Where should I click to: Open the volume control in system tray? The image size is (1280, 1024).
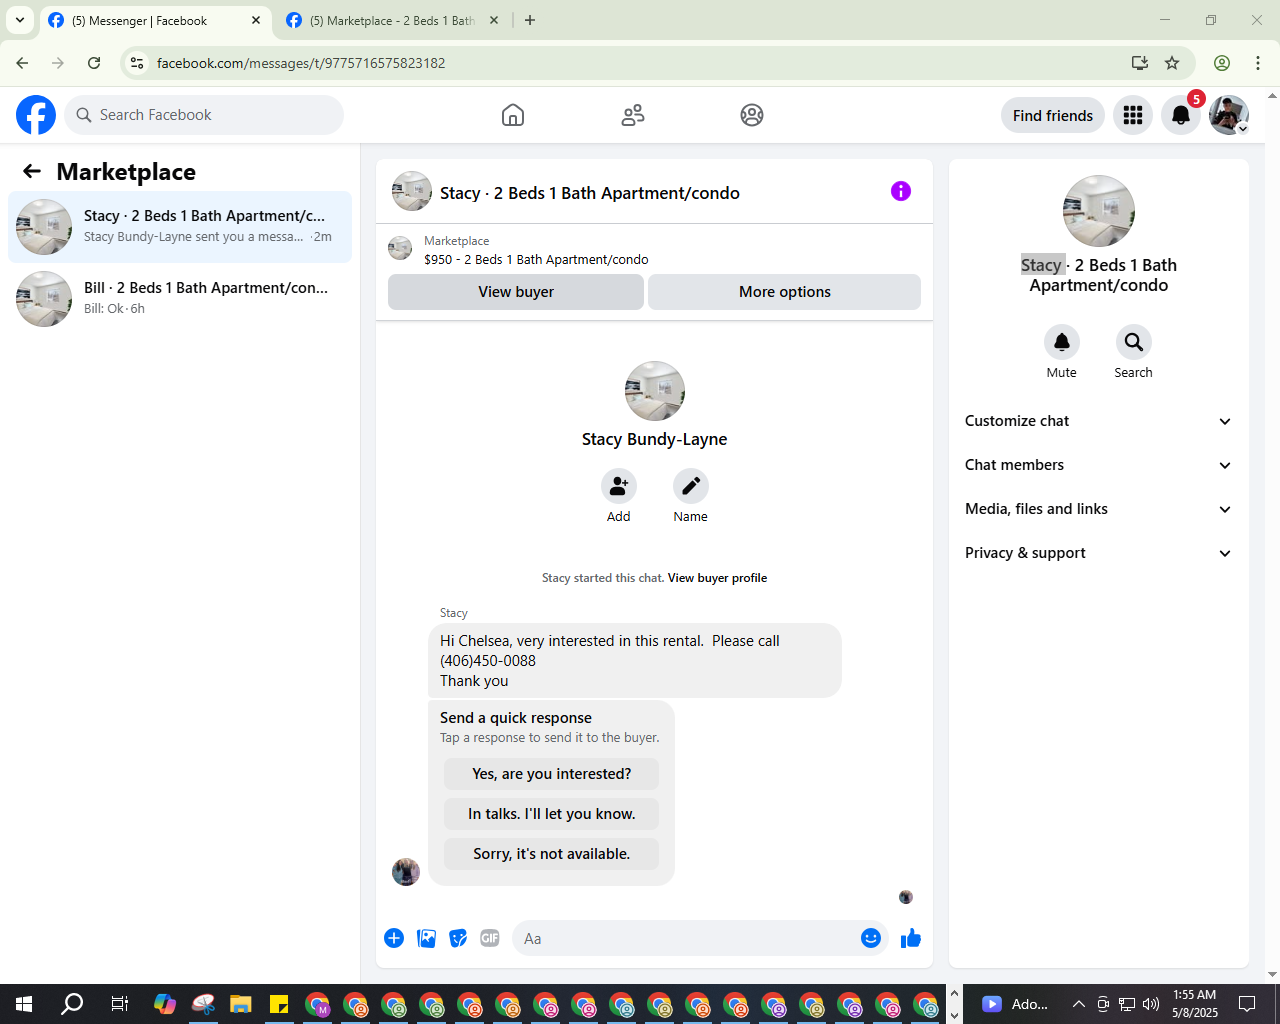pyautogui.click(x=1151, y=1004)
